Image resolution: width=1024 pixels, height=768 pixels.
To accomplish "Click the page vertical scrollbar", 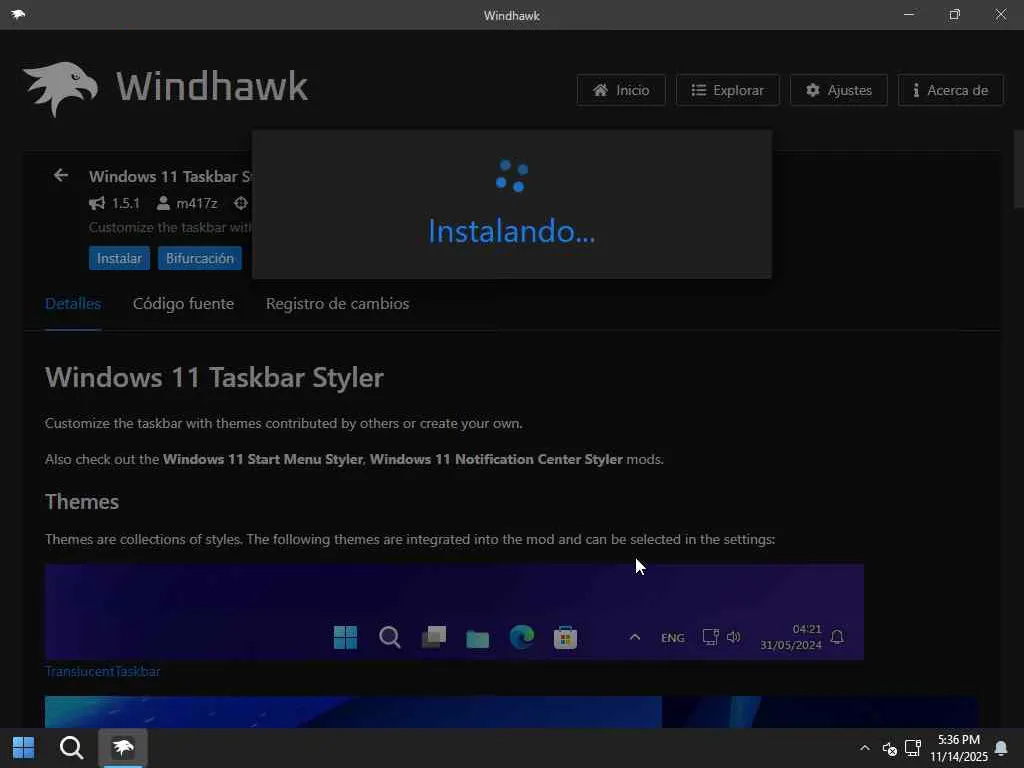I will pyautogui.click(x=1018, y=170).
